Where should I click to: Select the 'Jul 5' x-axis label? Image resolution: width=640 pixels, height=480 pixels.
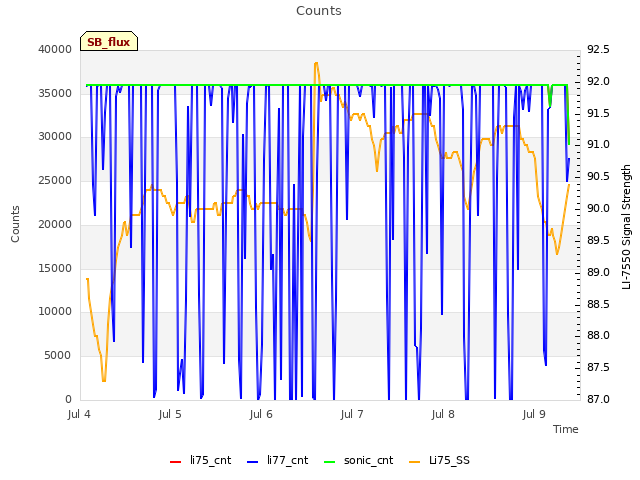170,415
